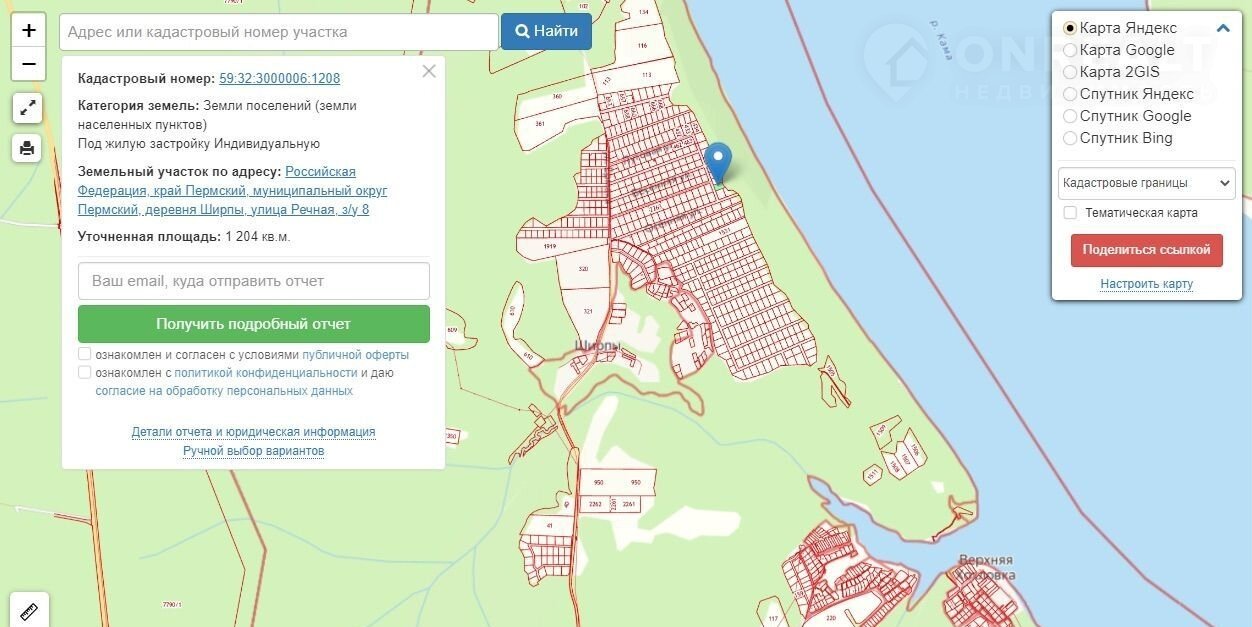Close the cadastral info panel
Viewport: 1252px width, 627px height.
429,71
